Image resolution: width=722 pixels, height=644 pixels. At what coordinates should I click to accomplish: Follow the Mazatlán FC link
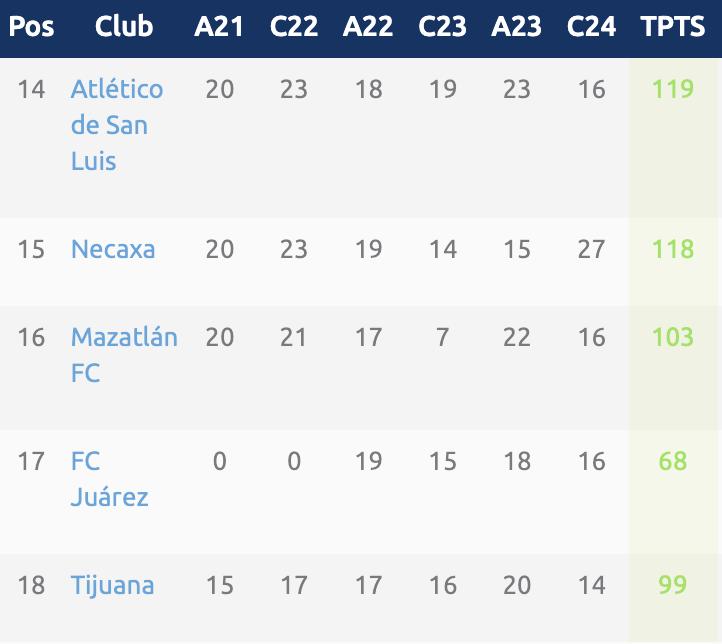pyautogui.click(x=123, y=355)
